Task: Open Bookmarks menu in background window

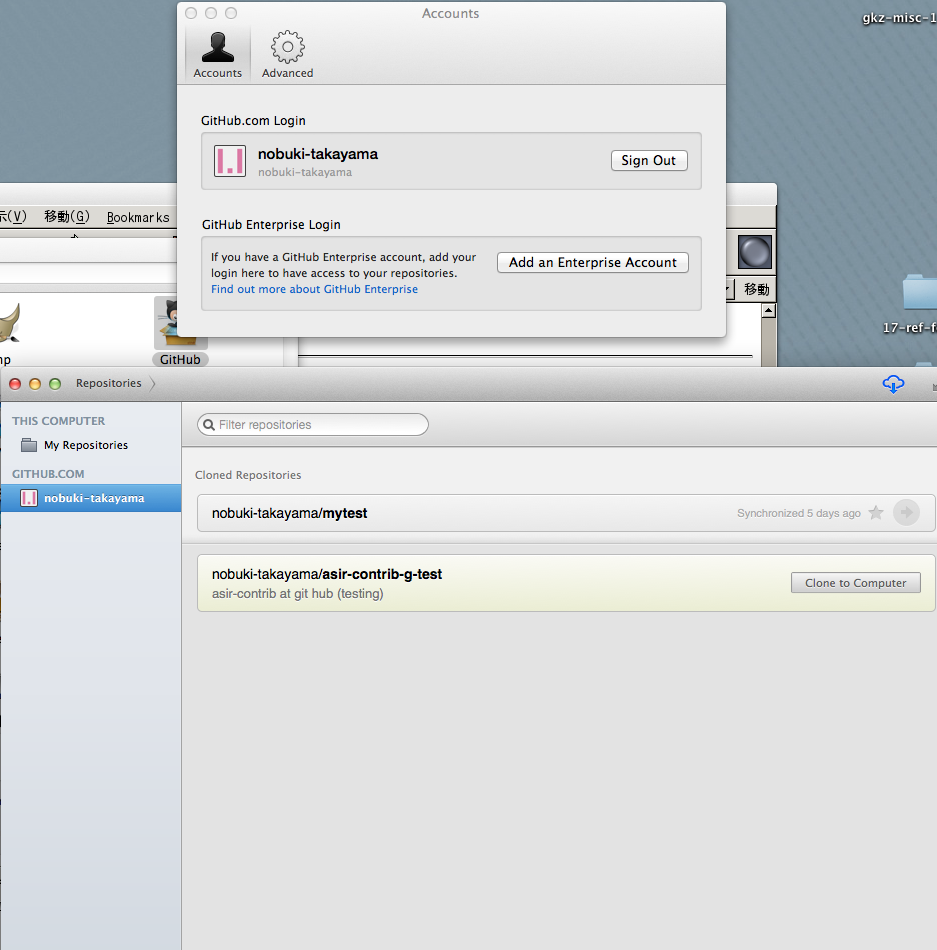Action: pos(138,218)
